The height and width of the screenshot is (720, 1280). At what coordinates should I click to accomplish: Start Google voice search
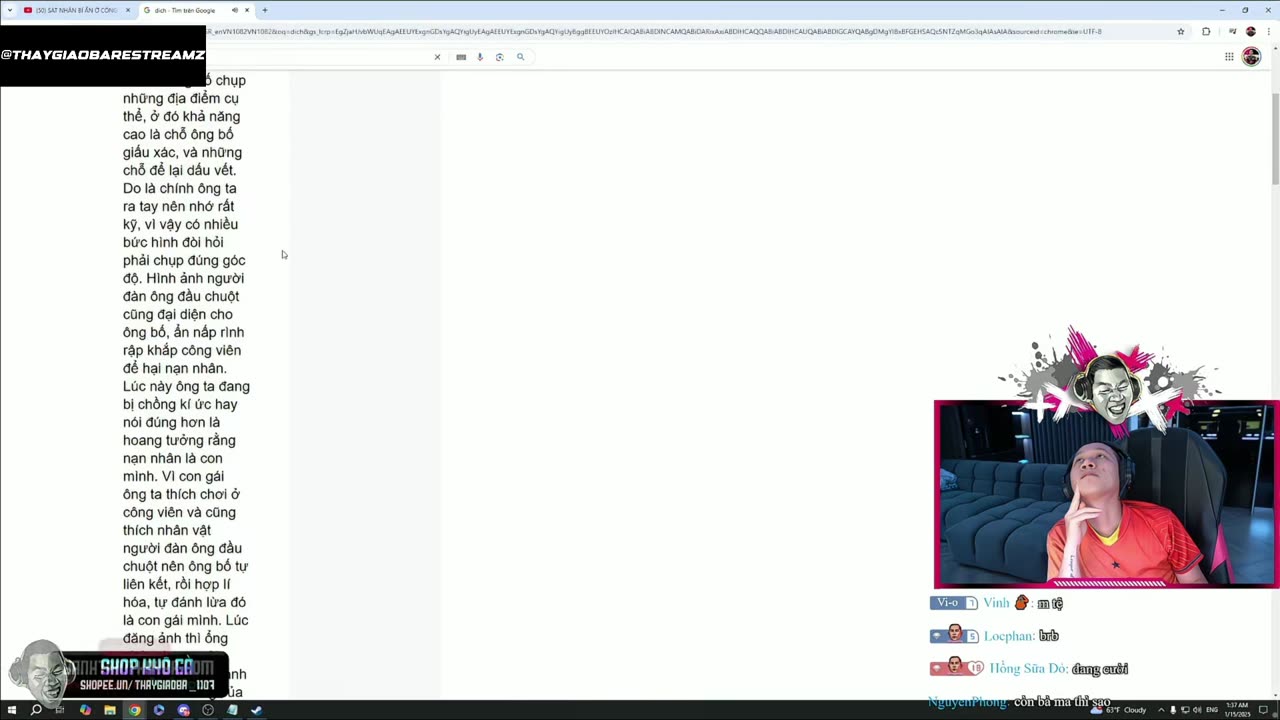point(480,57)
